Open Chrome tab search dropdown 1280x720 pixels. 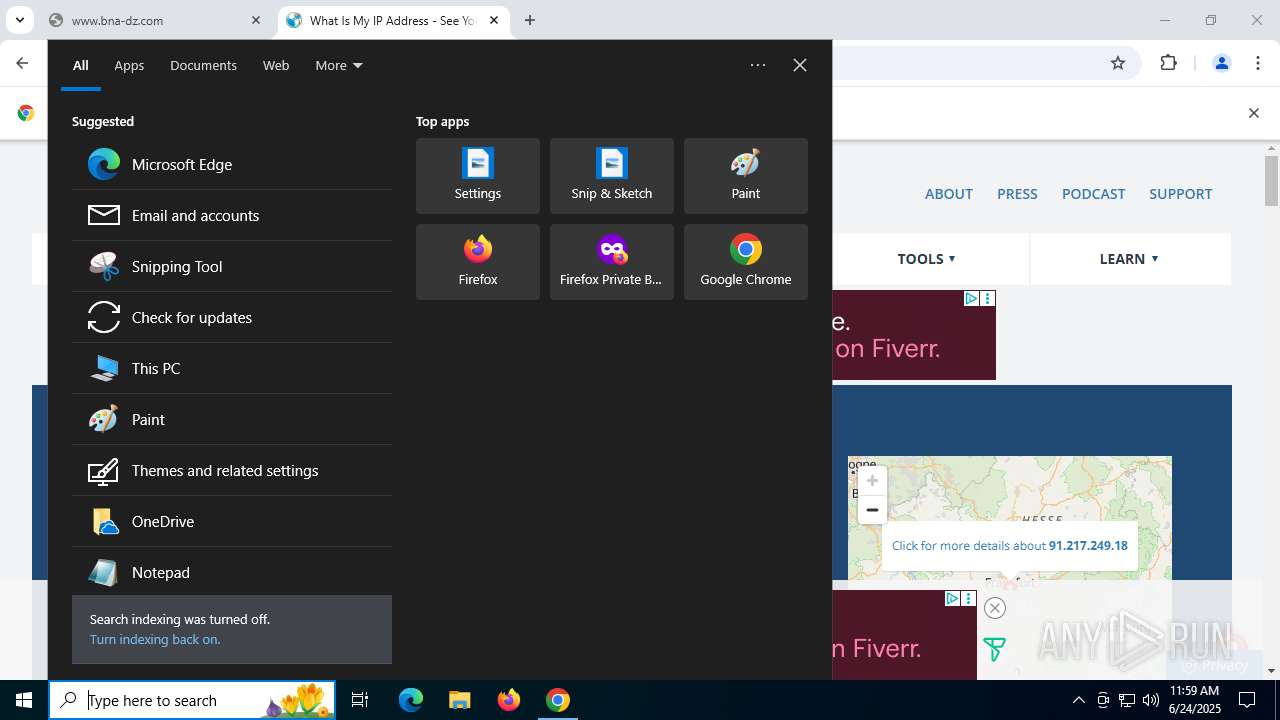[x=19, y=20]
